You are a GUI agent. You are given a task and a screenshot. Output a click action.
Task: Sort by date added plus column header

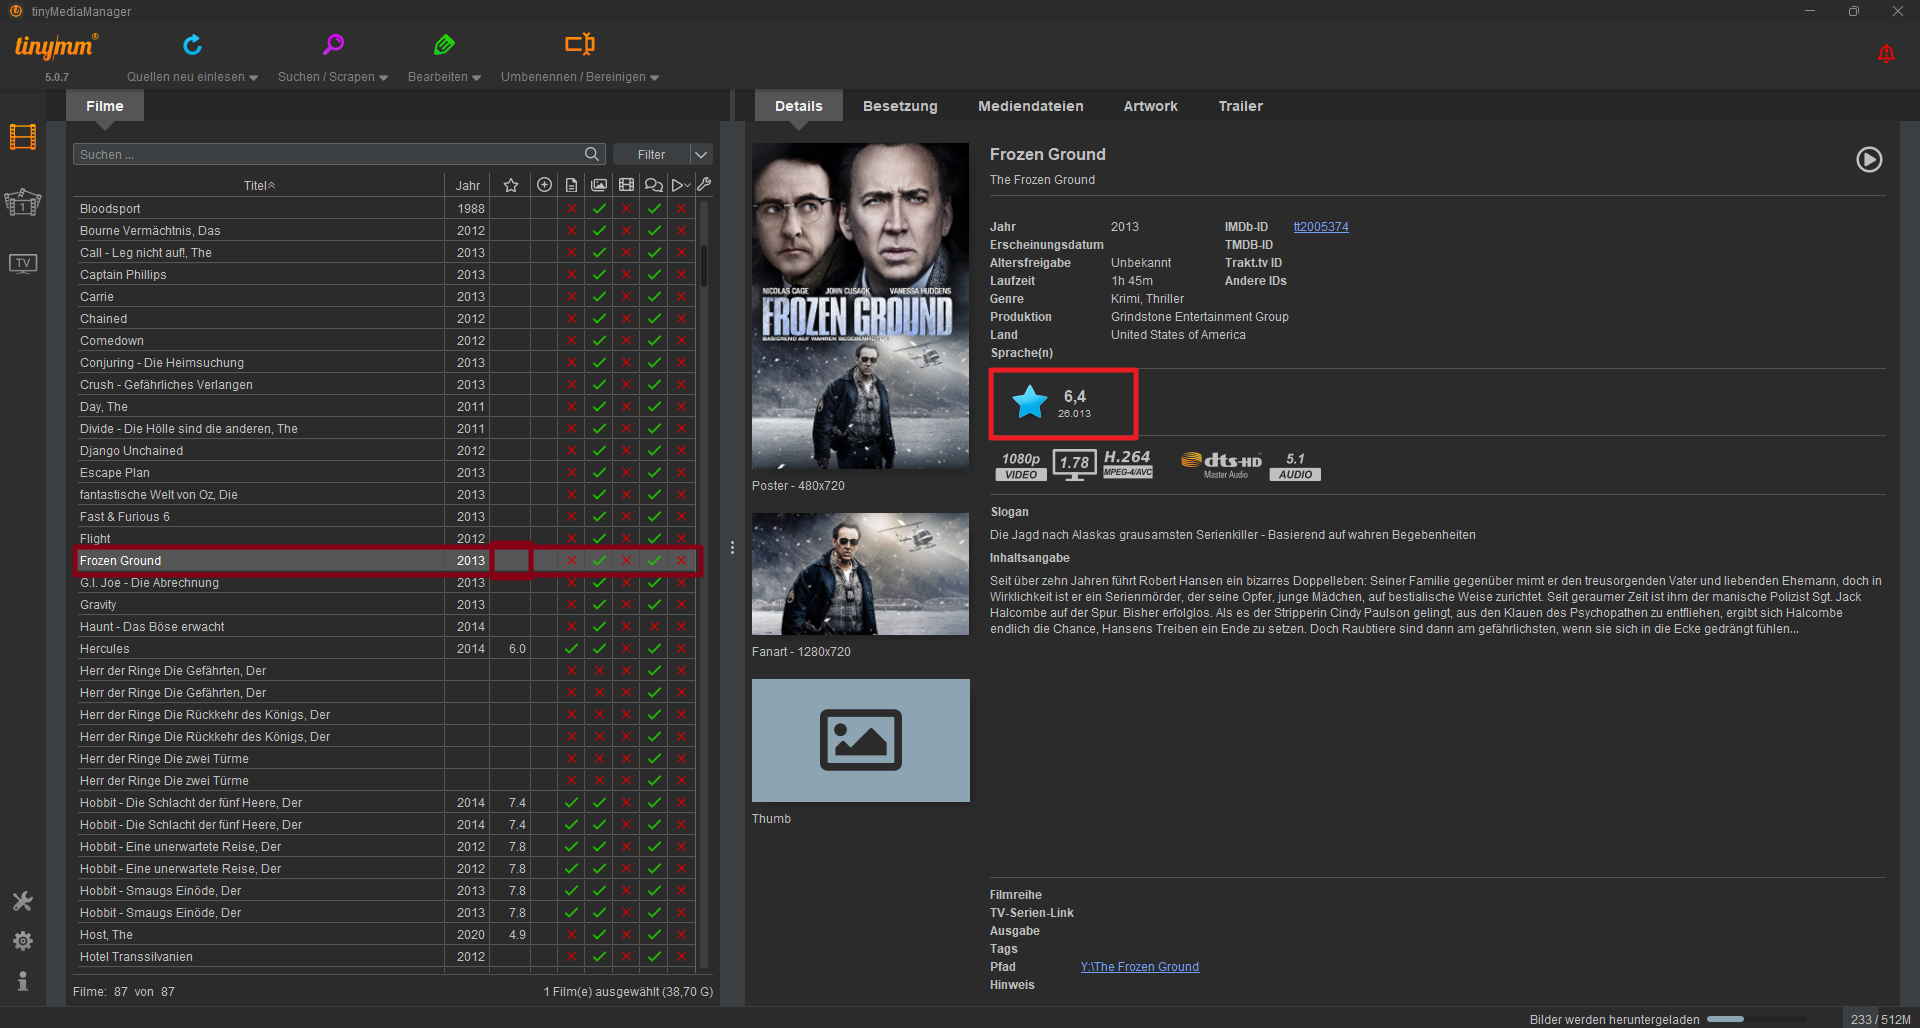pos(544,185)
